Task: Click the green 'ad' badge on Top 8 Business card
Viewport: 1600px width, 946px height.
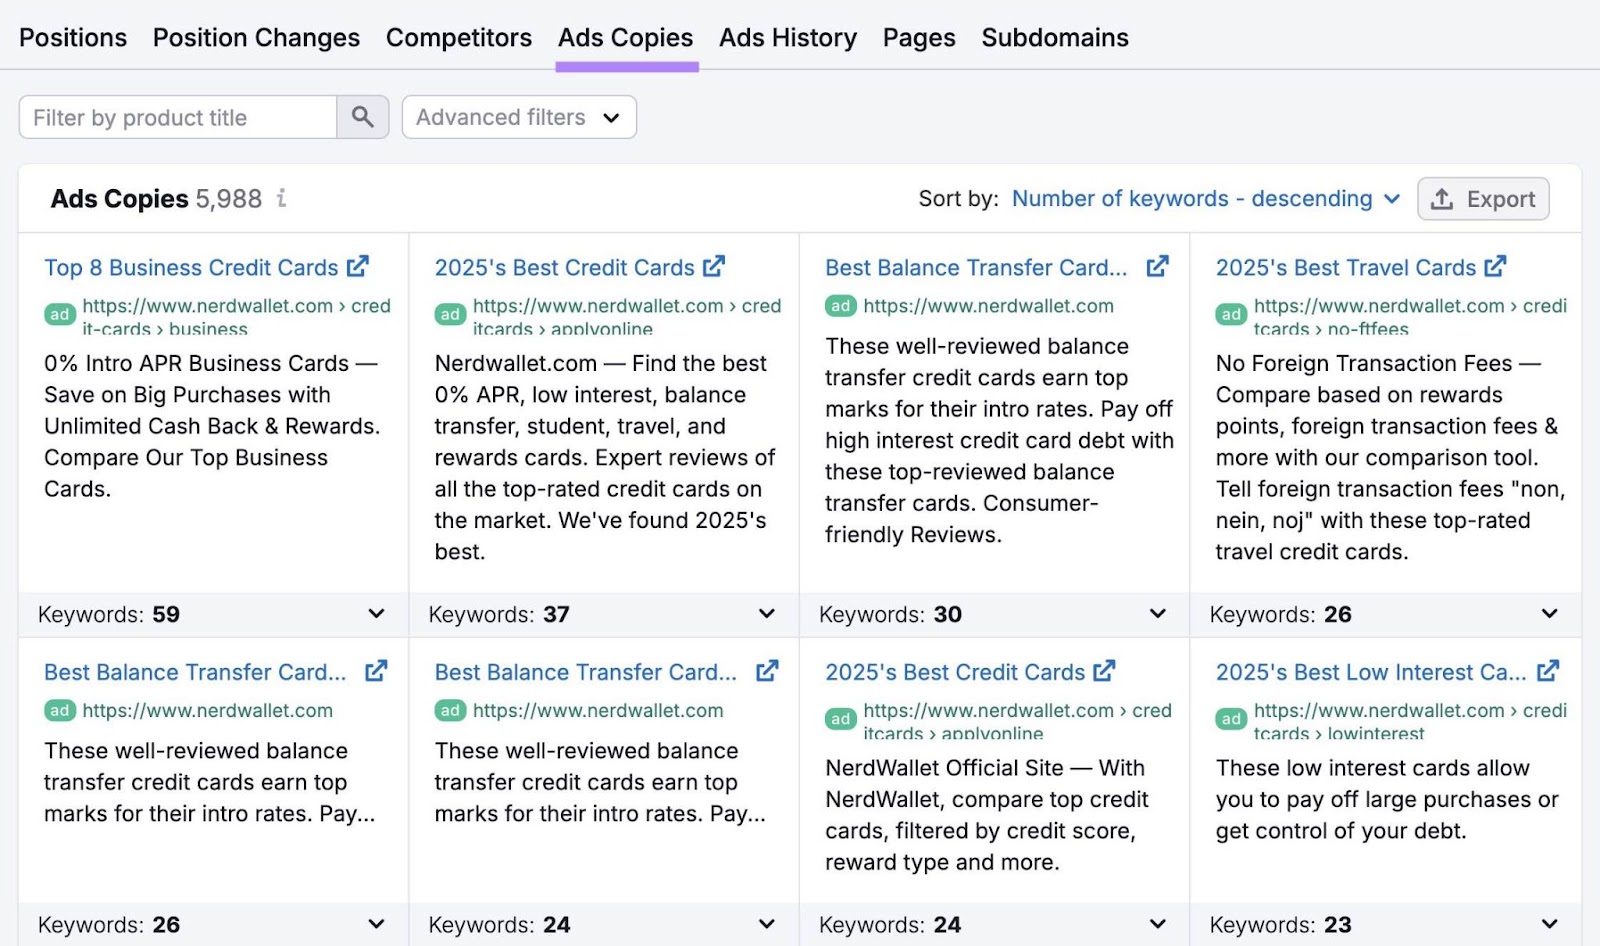Action: pyautogui.click(x=59, y=314)
